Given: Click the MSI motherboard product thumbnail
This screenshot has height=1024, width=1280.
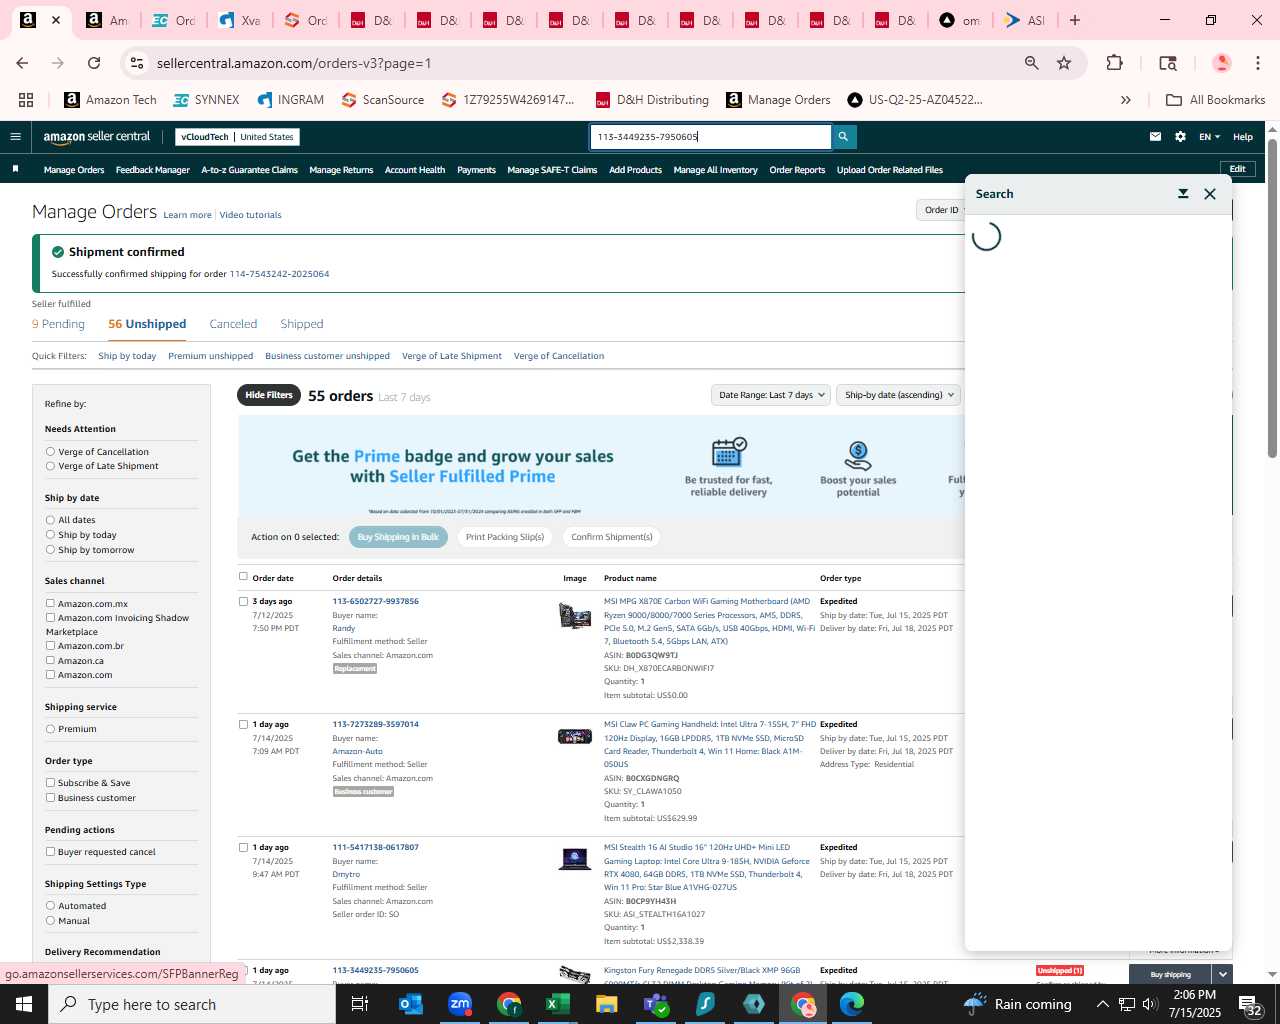Looking at the screenshot, I should tap(575, 615).
